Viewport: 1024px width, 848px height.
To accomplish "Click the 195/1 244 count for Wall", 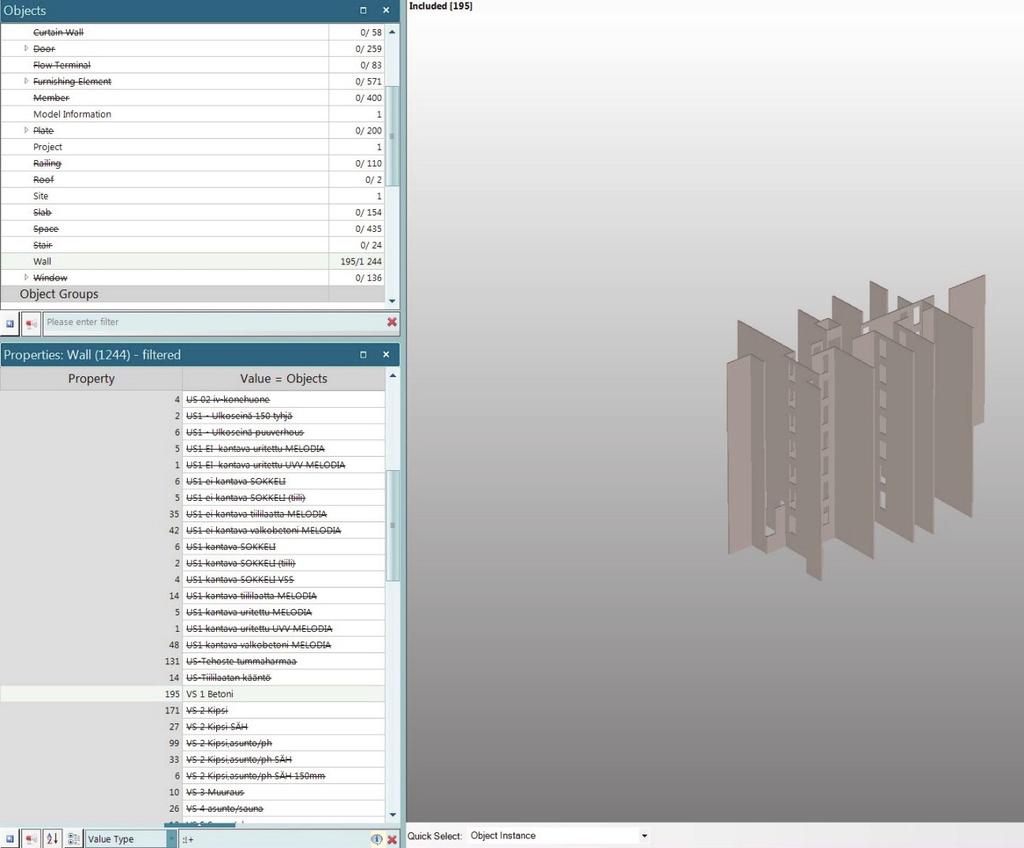I will click(x=361, y=261).
